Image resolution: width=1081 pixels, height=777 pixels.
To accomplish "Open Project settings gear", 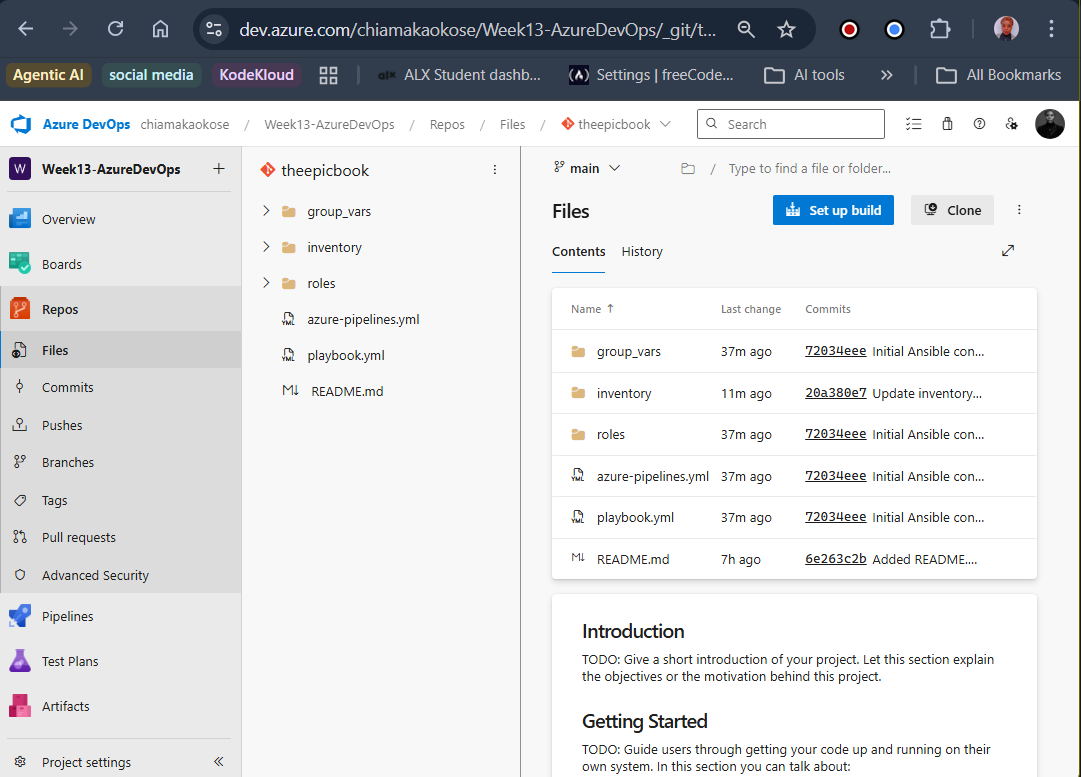I will 20,762.
